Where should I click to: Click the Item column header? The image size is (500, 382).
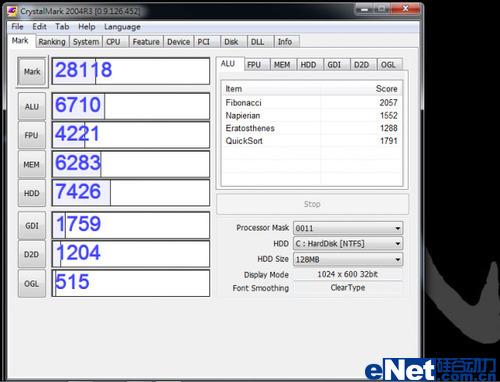271,89
